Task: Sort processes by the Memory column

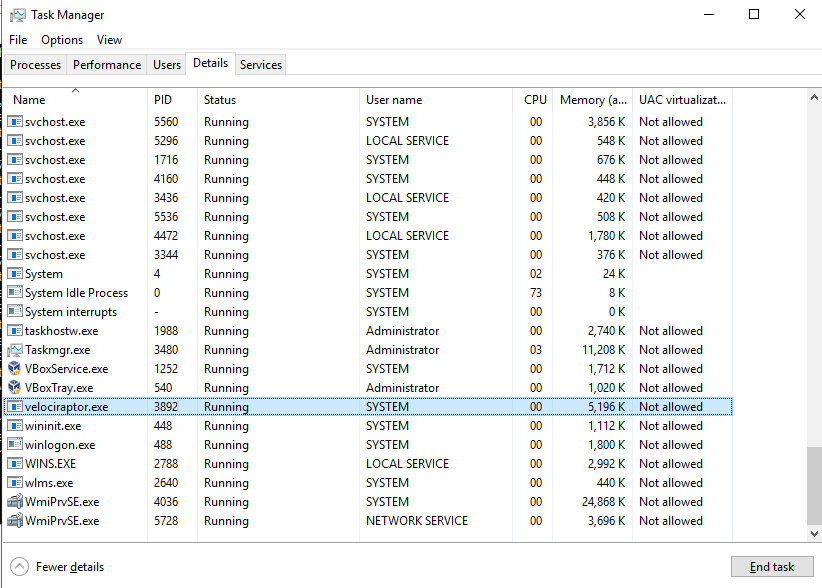Action: click(593, 99)
